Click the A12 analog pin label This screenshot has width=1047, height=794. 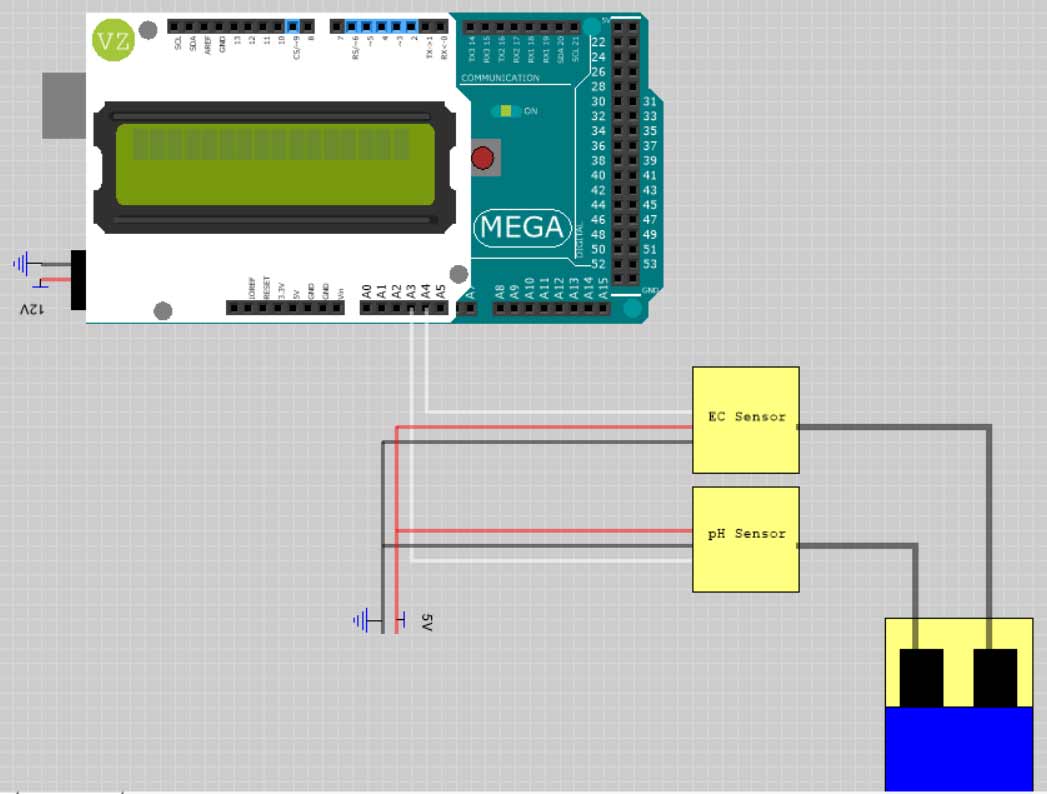559,288
